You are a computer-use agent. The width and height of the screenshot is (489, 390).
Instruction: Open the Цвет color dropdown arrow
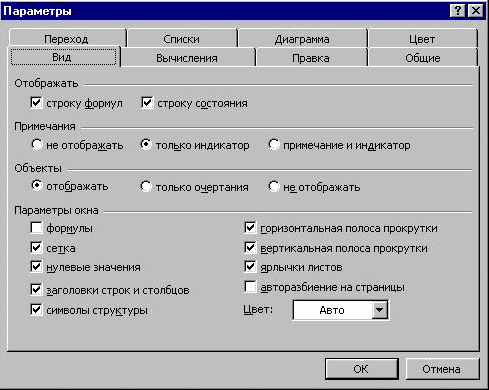pyautogui.click(x=379, y=310)
